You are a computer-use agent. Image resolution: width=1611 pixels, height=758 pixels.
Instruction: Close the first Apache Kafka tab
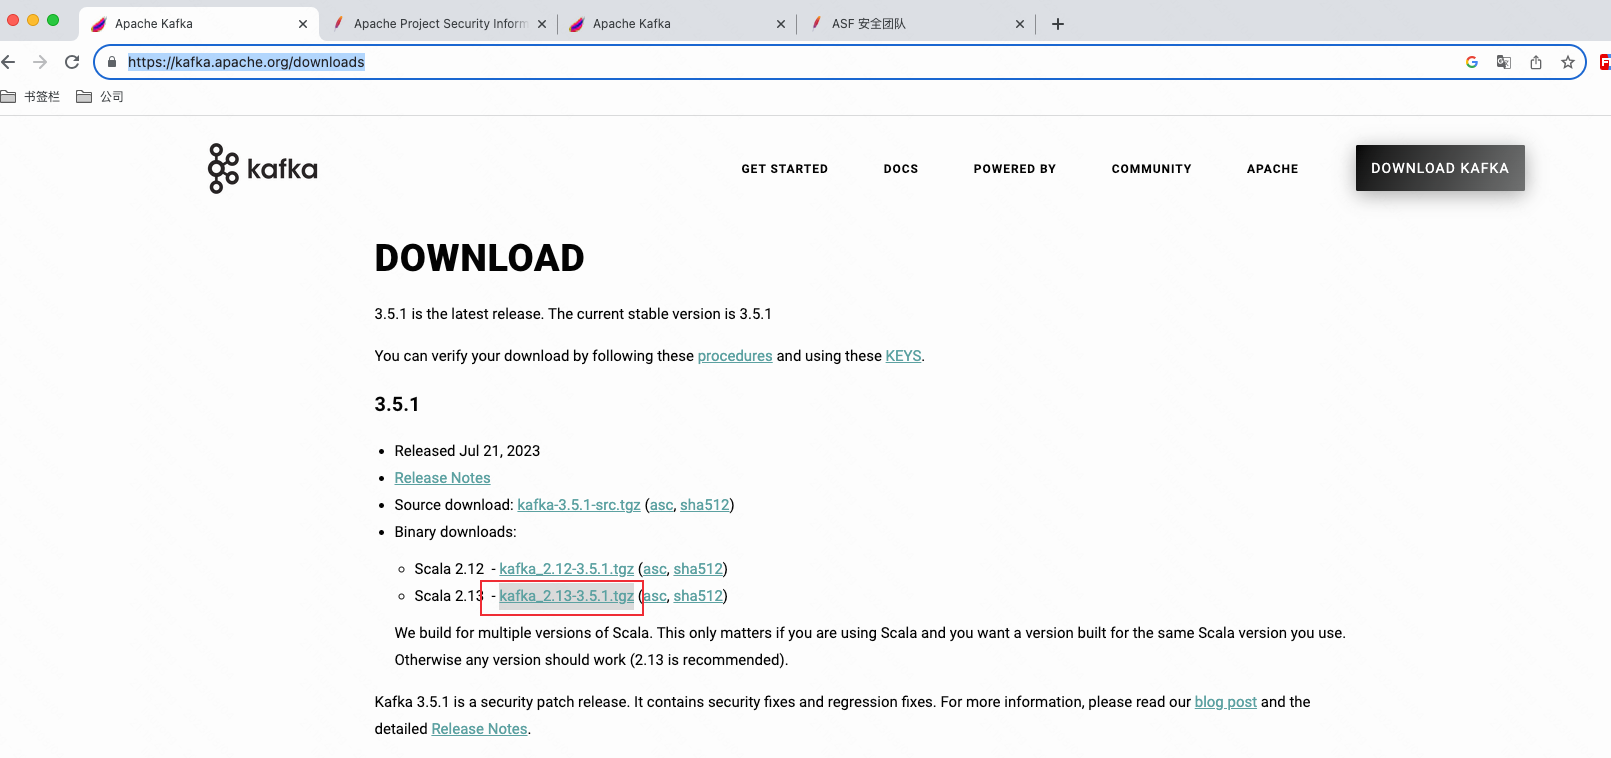click(x=303, y=24)
